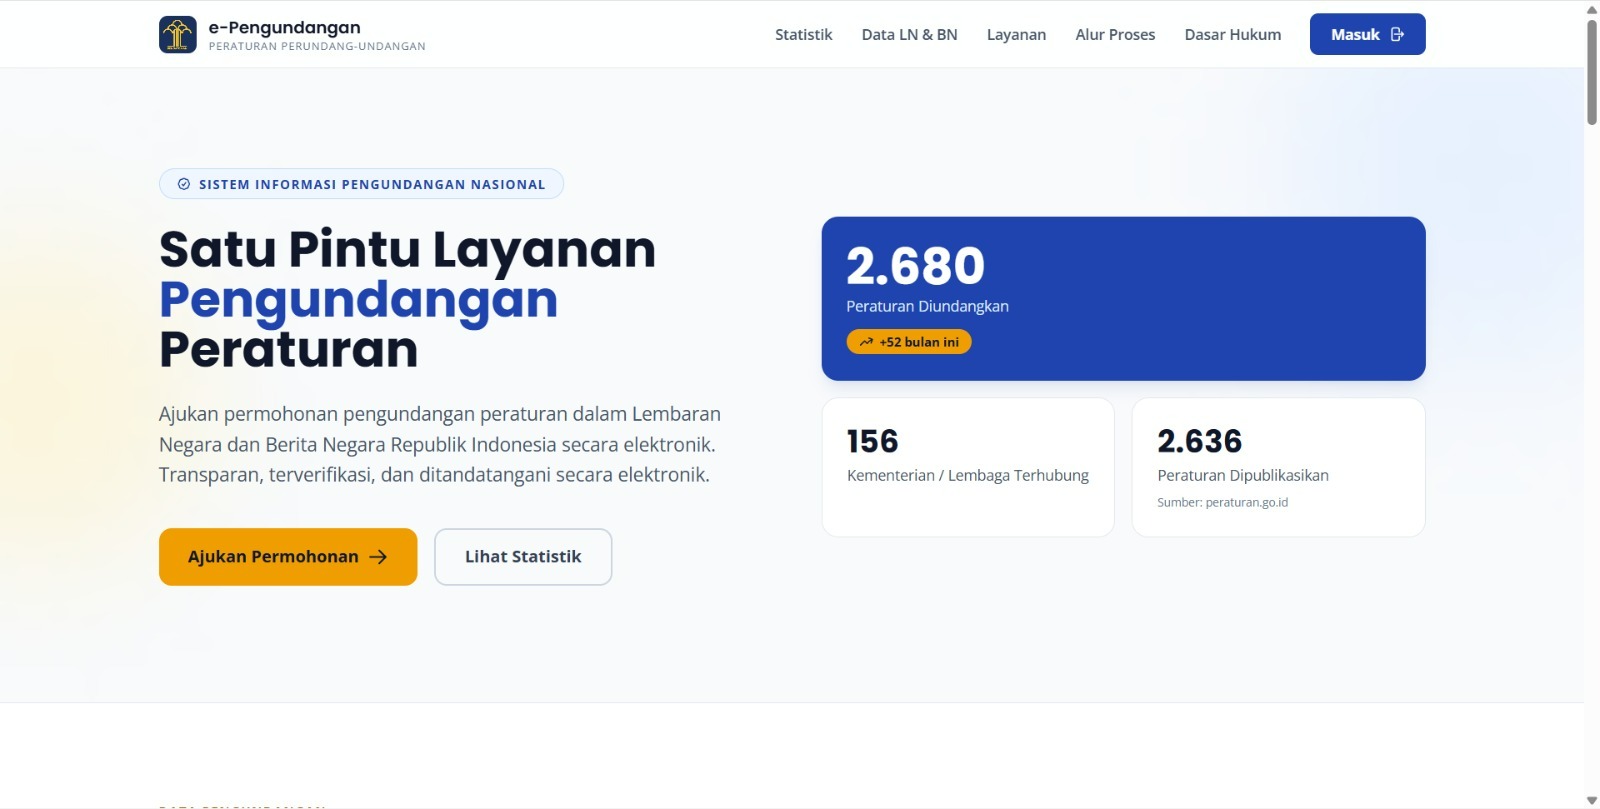Click the Ajukan Permohonan button
Viewport: 1600px width, 809px height.
click(288, 557)
